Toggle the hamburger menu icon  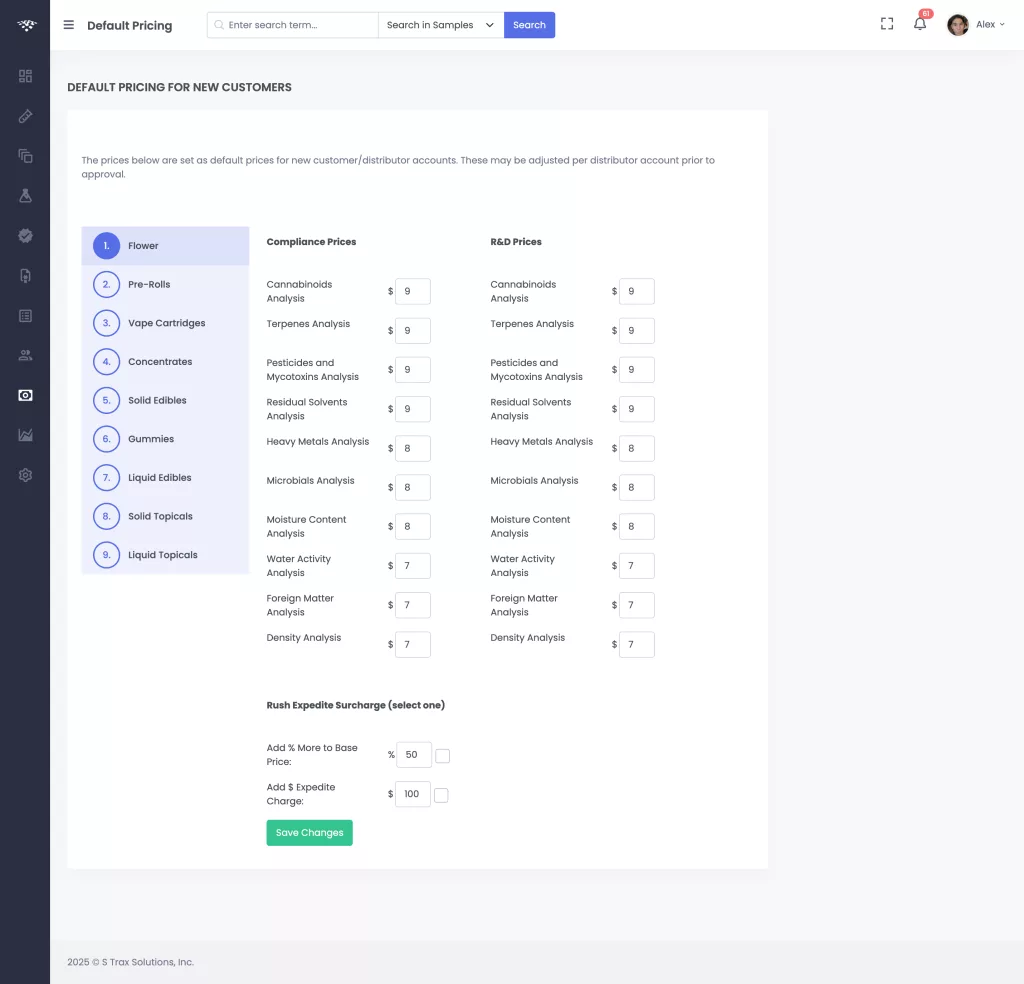pyautogui.click(x=69, y=25)
